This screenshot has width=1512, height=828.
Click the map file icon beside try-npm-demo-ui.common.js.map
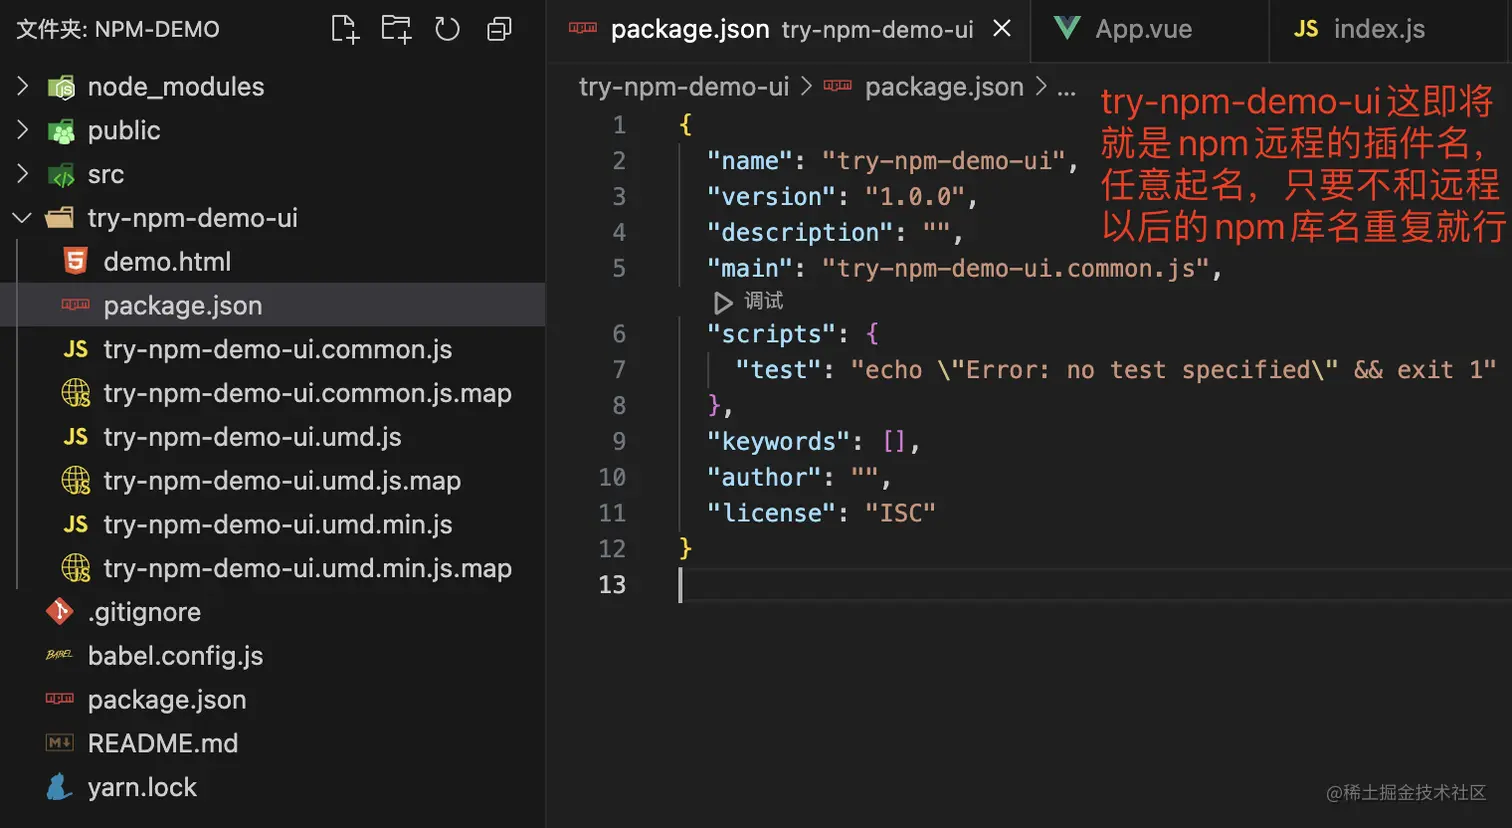click(x=76, y=394)
